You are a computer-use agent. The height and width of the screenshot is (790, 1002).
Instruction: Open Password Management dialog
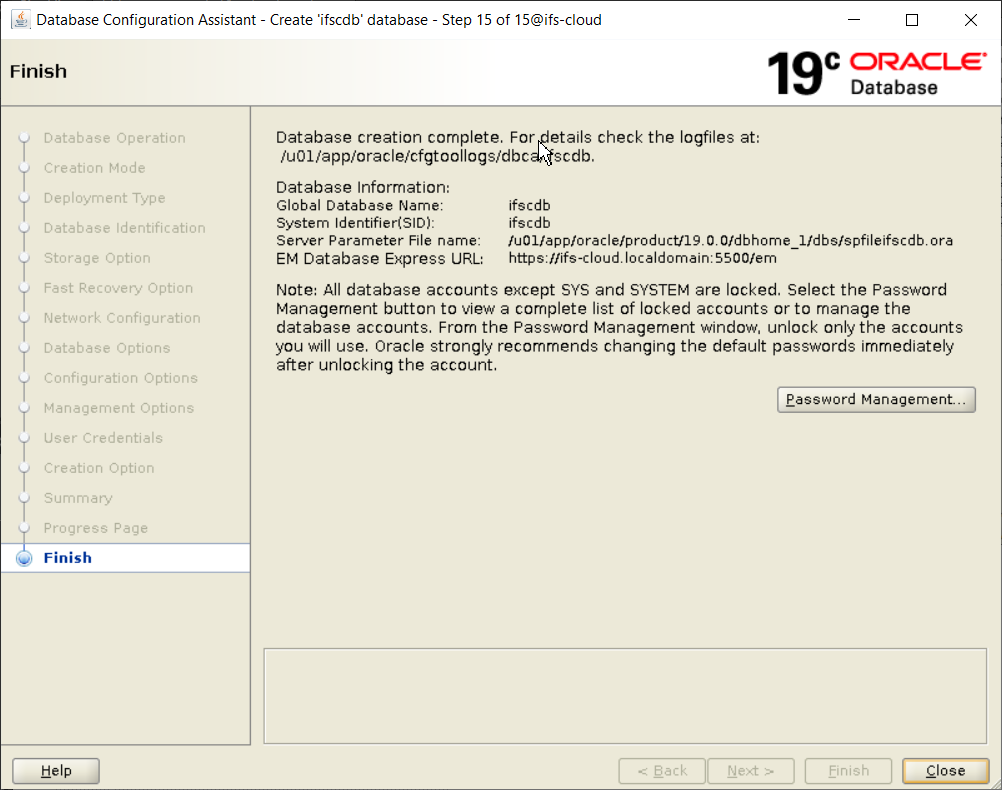(876, 399)
